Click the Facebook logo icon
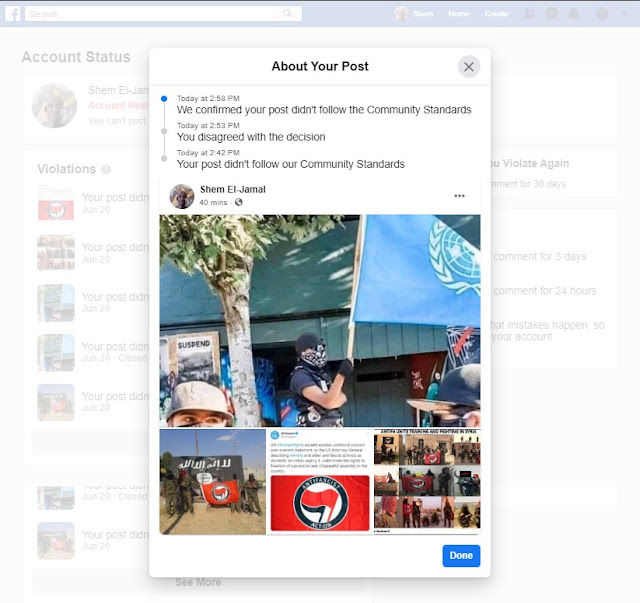The height and width of the screenshot is (603, 640). tap(13, 14)
